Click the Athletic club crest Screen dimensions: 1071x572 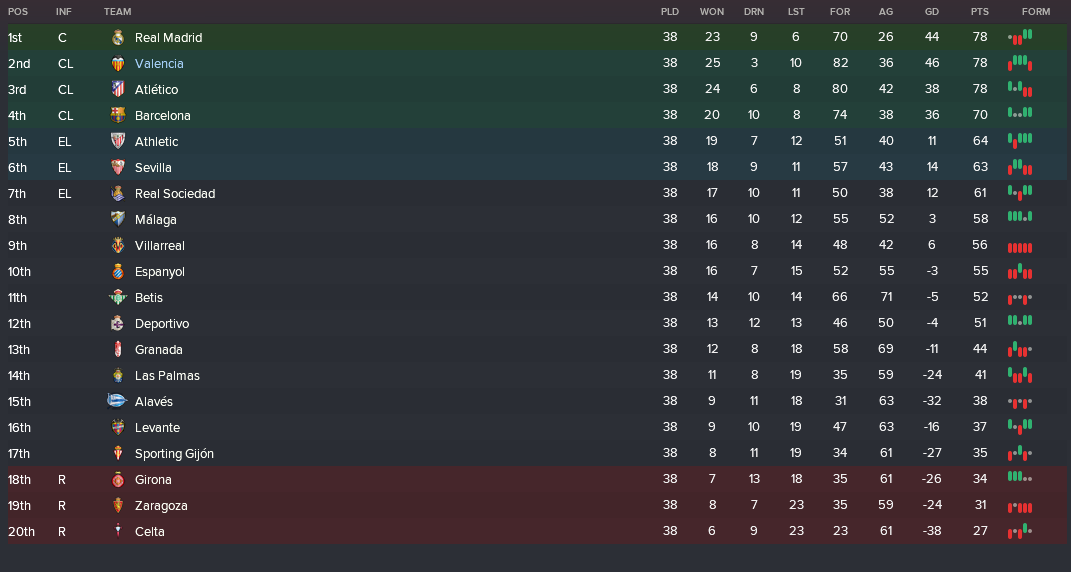click(x=117, y=141)
